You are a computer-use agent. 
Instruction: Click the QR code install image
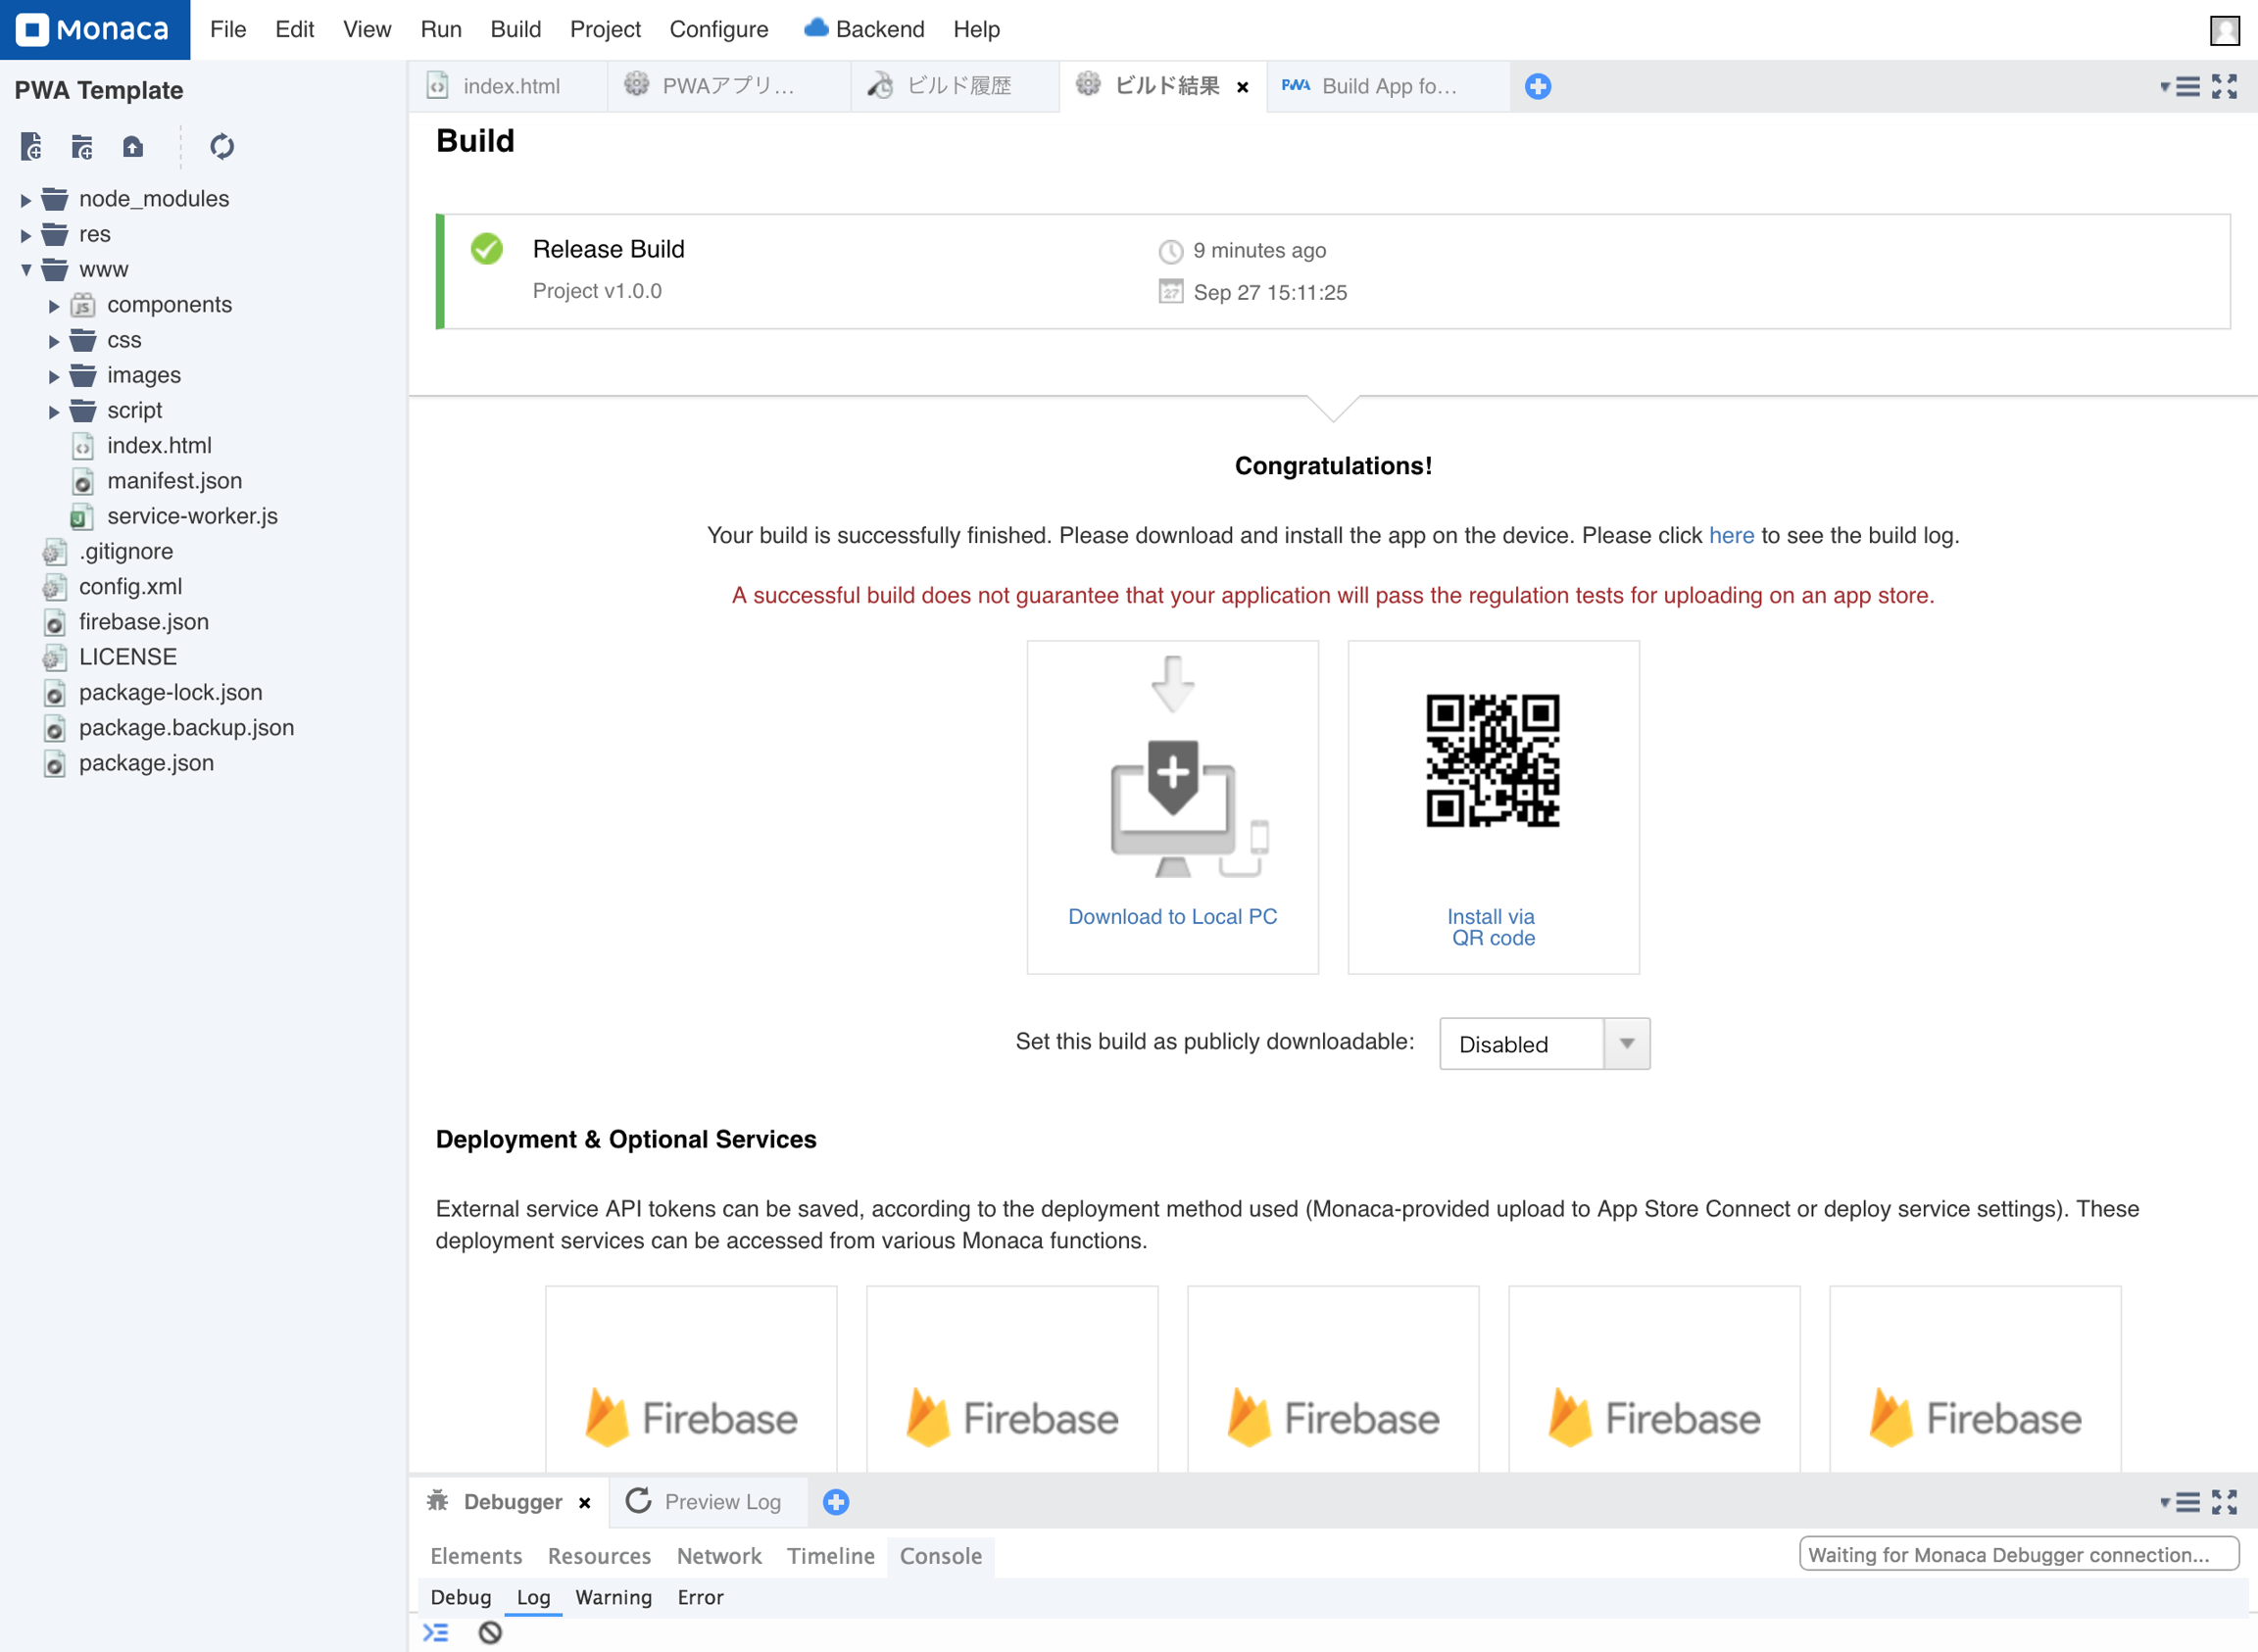[1492, 760]
